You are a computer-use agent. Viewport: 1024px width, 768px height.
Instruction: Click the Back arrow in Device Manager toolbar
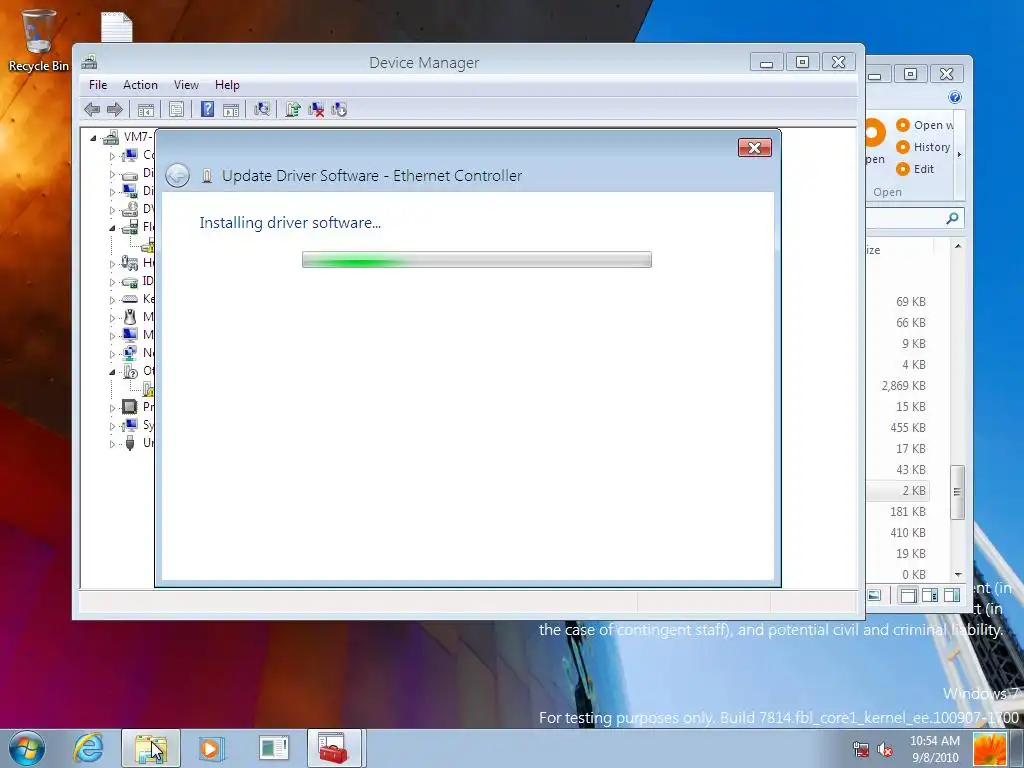point(92,110)
